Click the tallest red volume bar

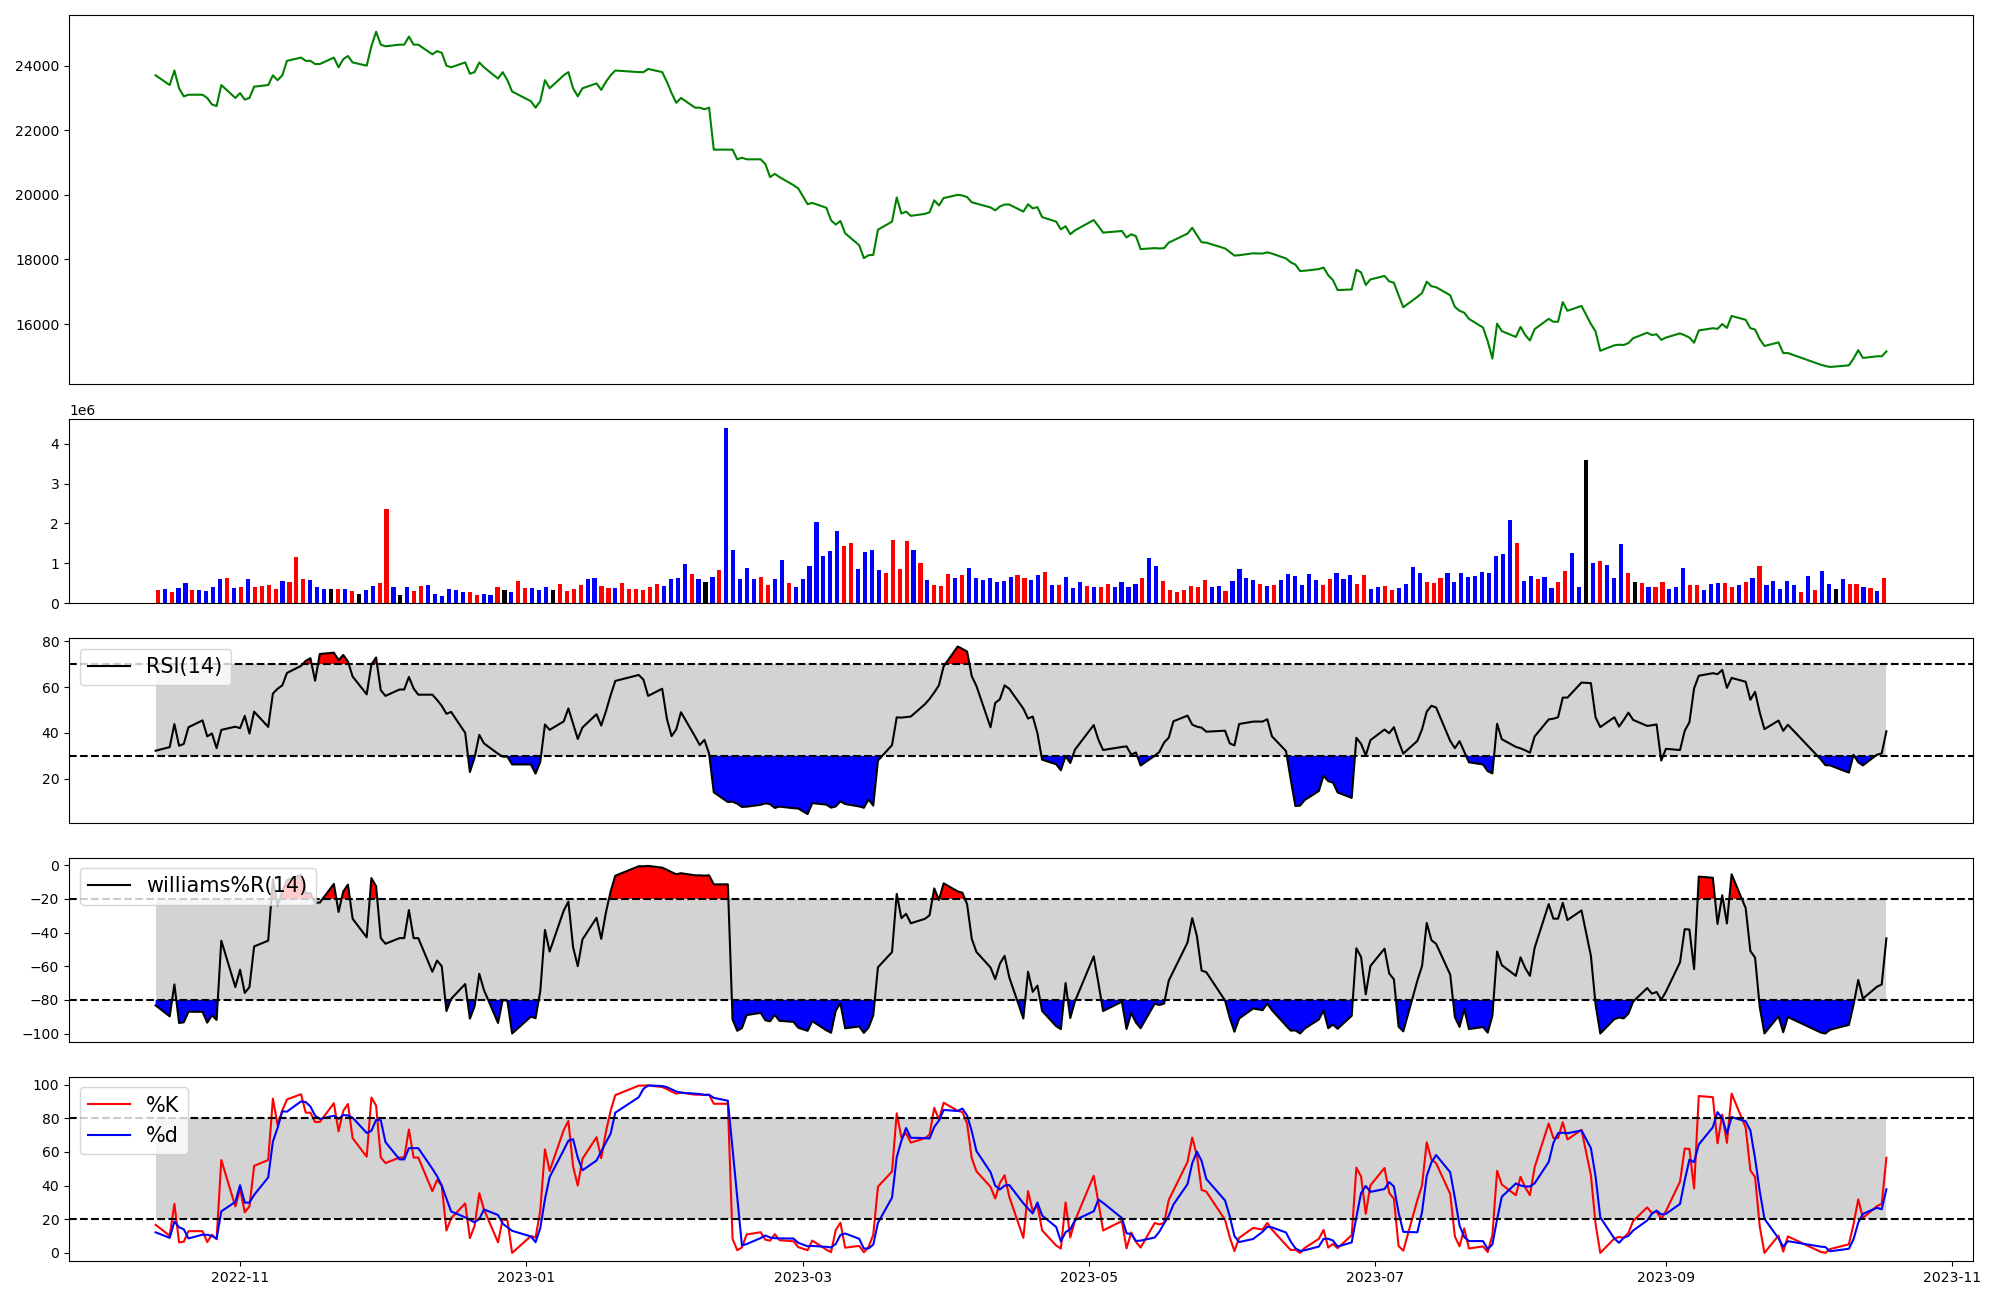pos(386,556)
